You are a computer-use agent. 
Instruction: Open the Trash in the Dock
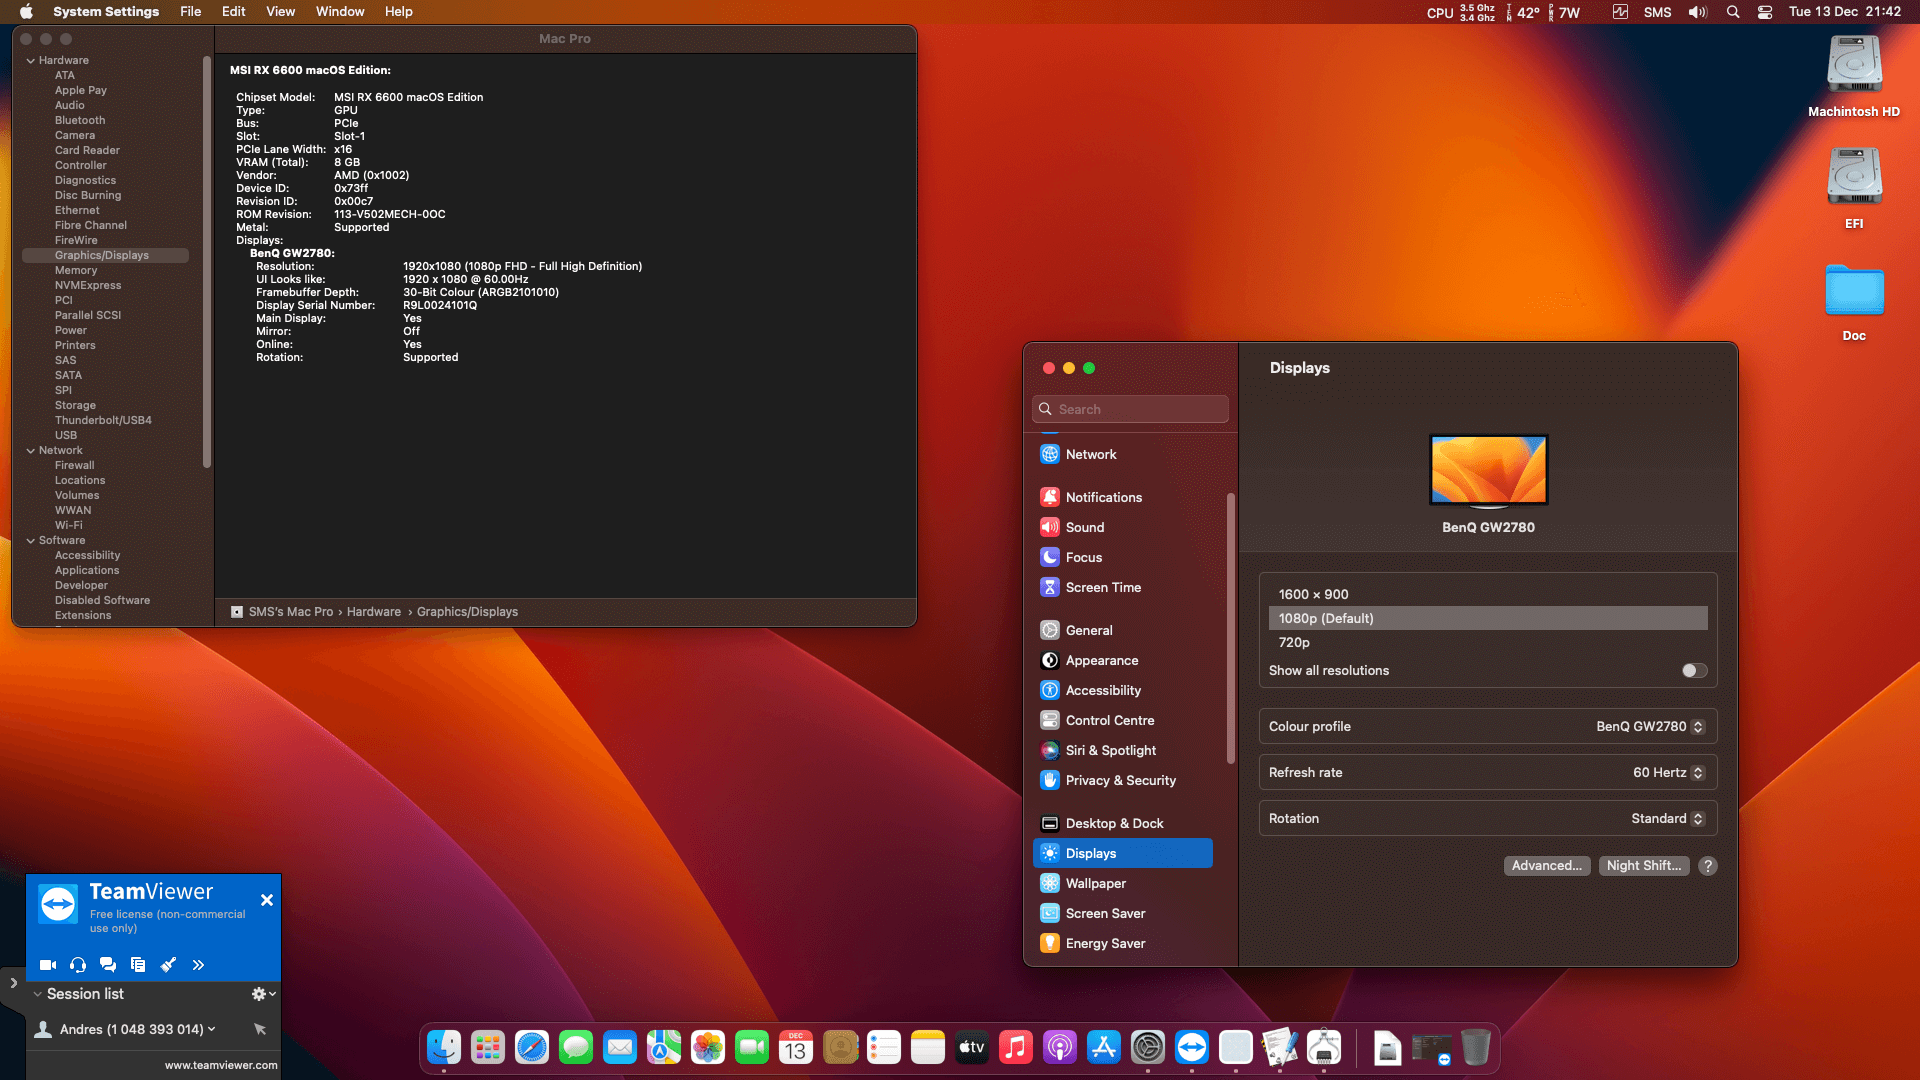click(1477, 1047)
